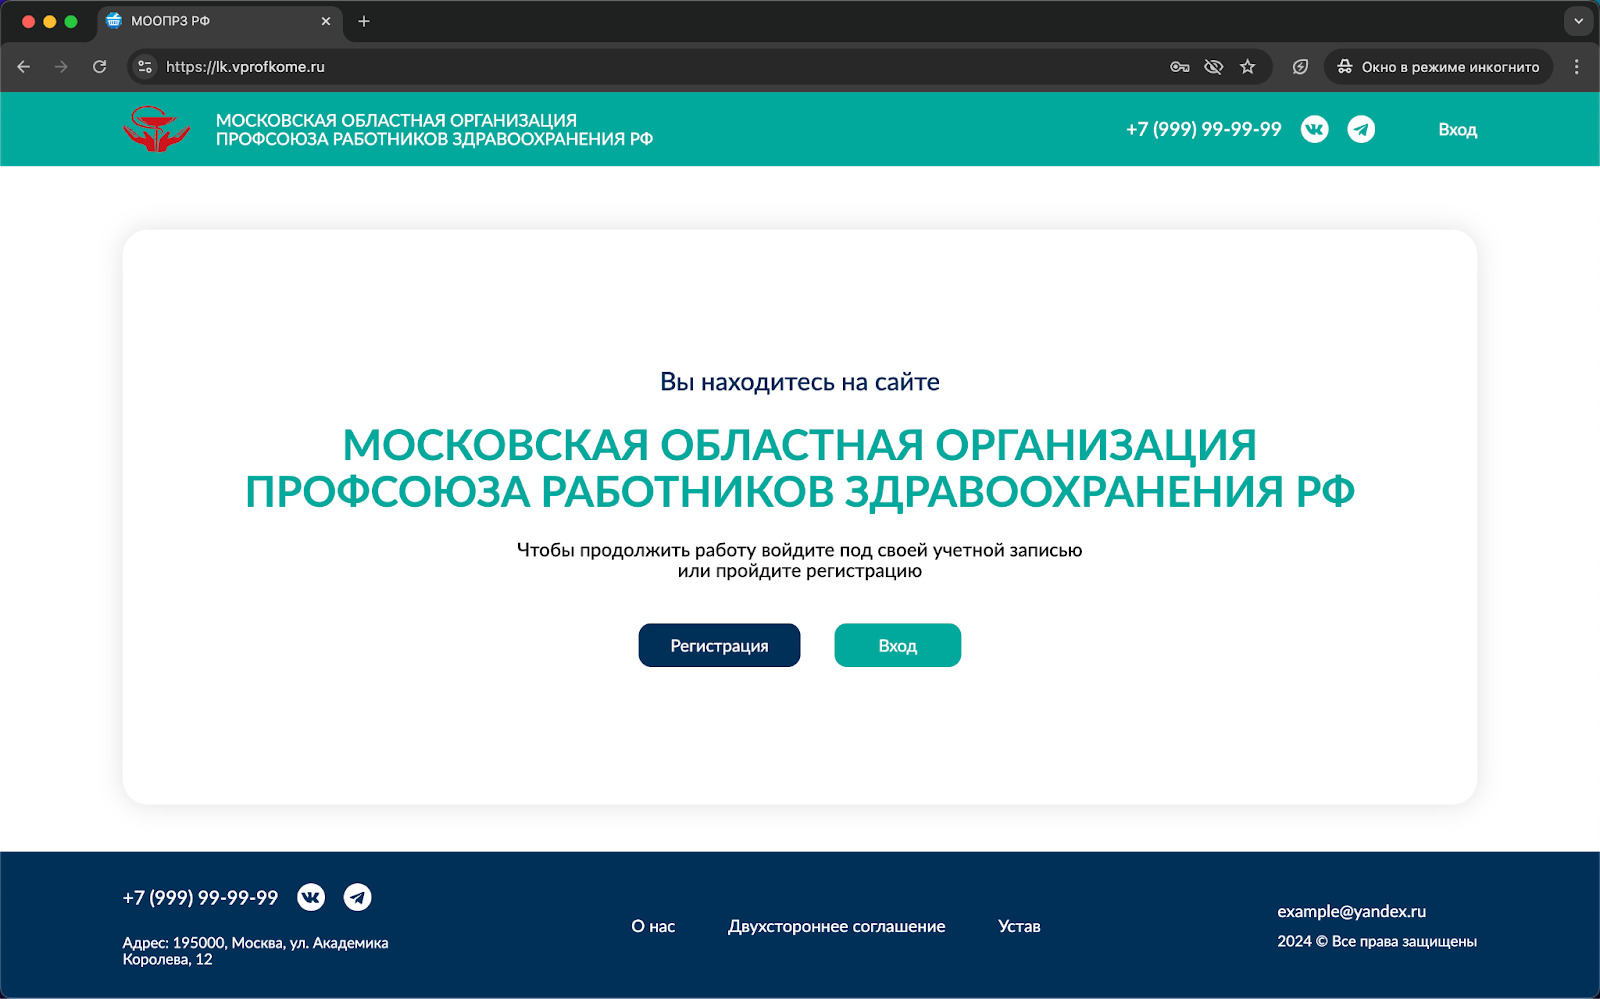The width and height of the screenshot is (1600, 999).
Task: Reload the current page
Action: click(99, 66)
